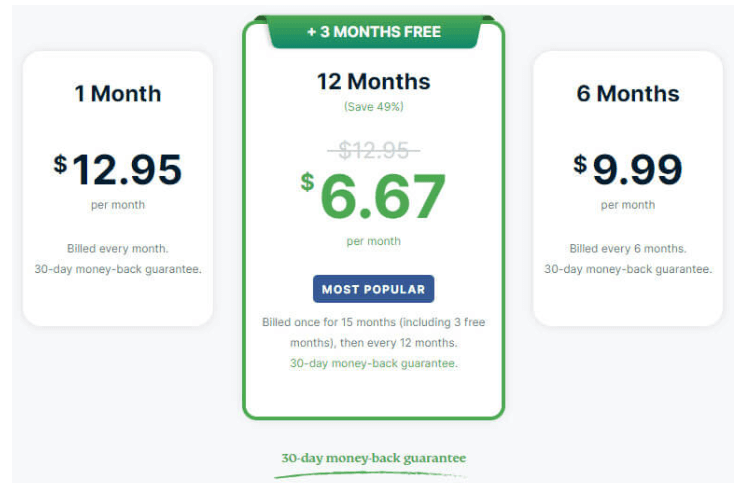The image size is (737, 483).
Task: Click the MOST POPULAR badge
Action: (374, 289)
